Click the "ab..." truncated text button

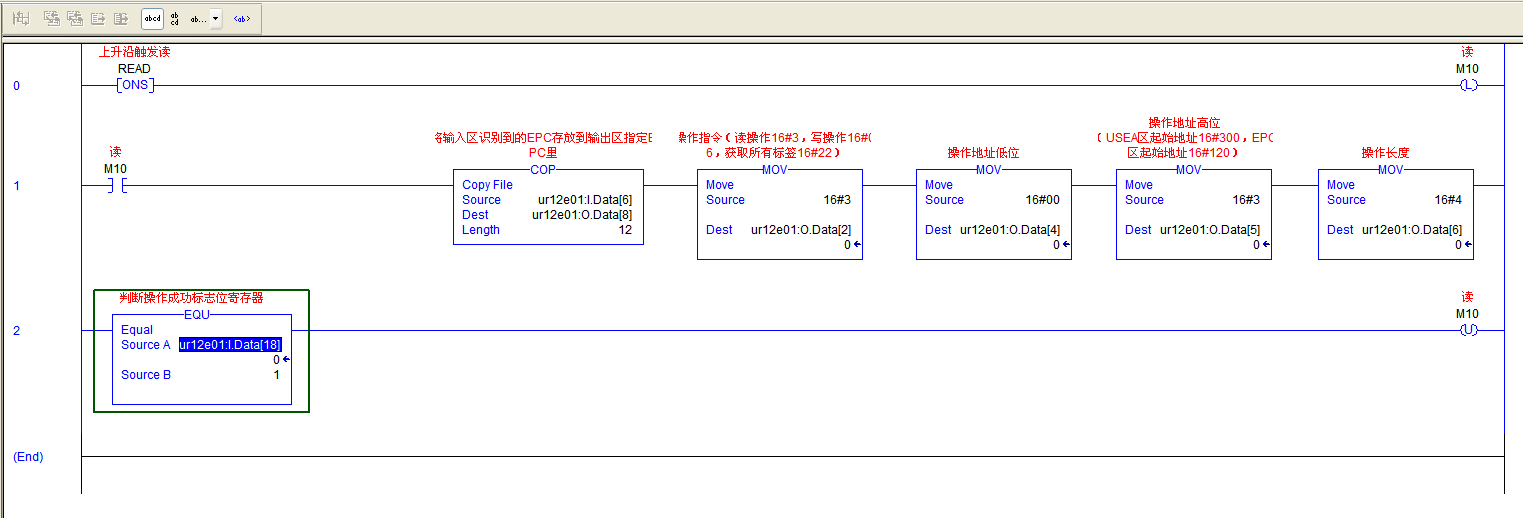[198, 18]
